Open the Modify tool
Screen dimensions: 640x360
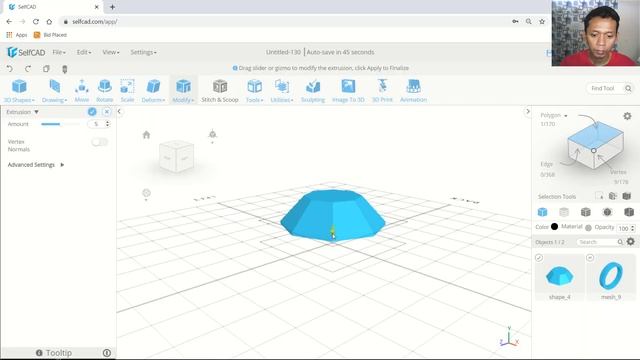183,91
